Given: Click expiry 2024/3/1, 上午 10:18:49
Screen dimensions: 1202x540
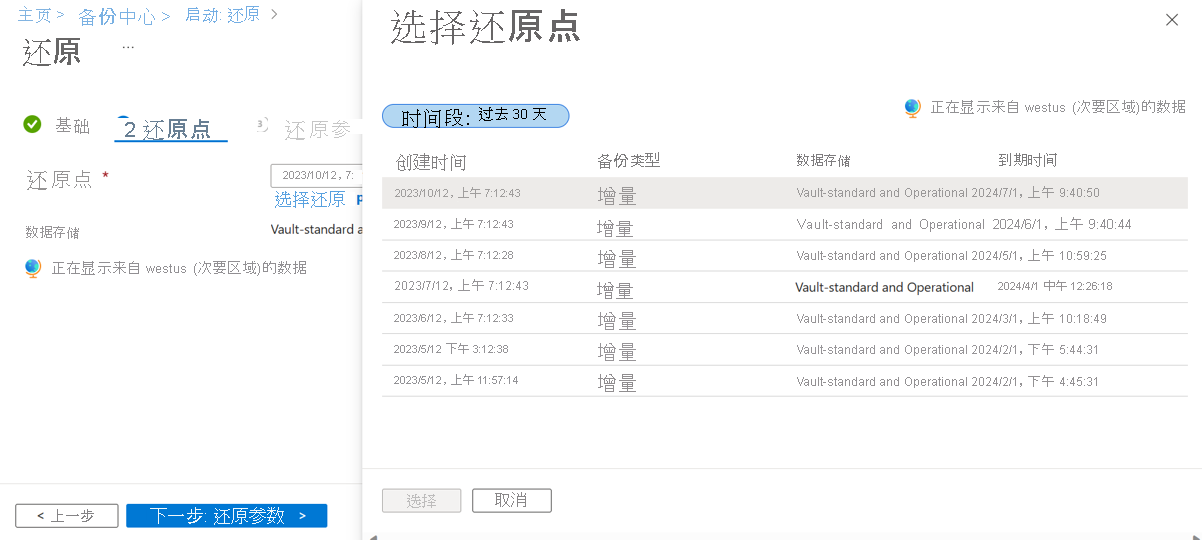Looking at the screenshot, I should pos(1039,319).
